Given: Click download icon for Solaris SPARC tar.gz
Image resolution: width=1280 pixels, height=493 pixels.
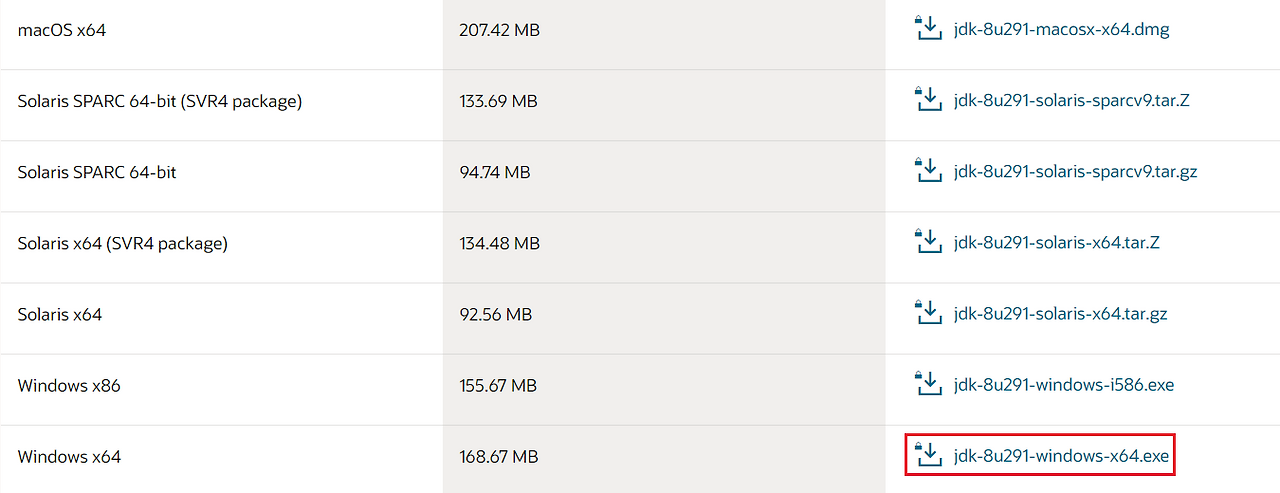Looking at the screenshot, I should (929, 170).
